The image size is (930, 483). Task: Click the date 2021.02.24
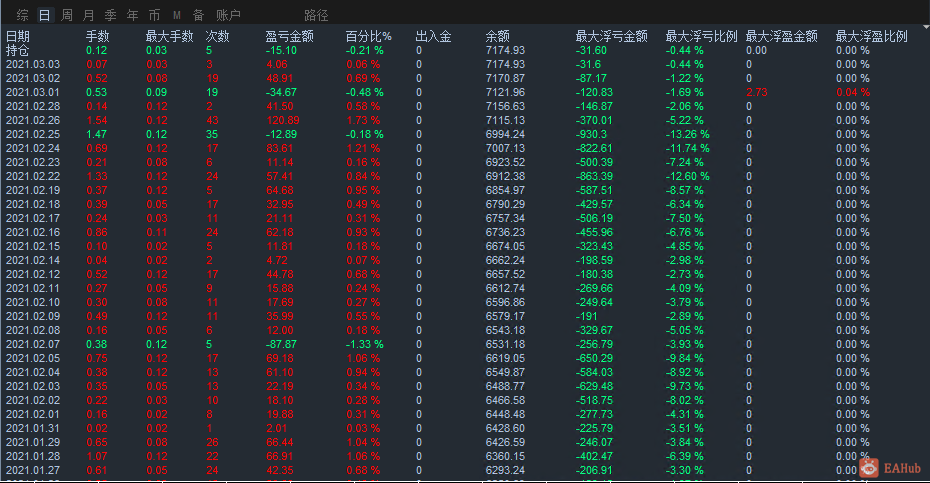point(33,148)
